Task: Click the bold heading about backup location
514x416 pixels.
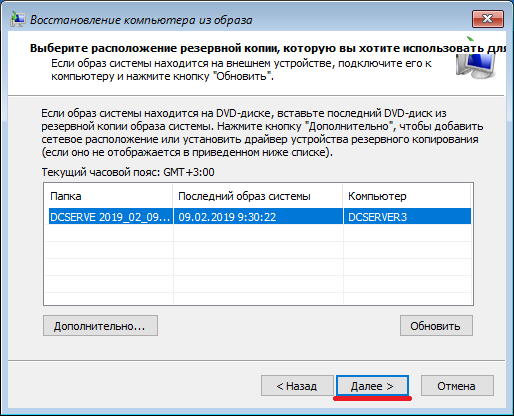Action: (268, 48)
